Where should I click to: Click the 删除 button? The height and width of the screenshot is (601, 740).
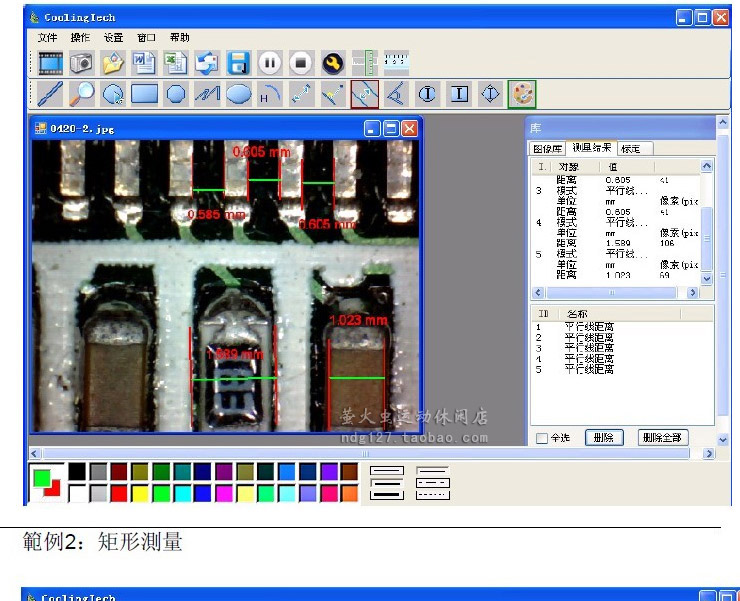point(603,438)
